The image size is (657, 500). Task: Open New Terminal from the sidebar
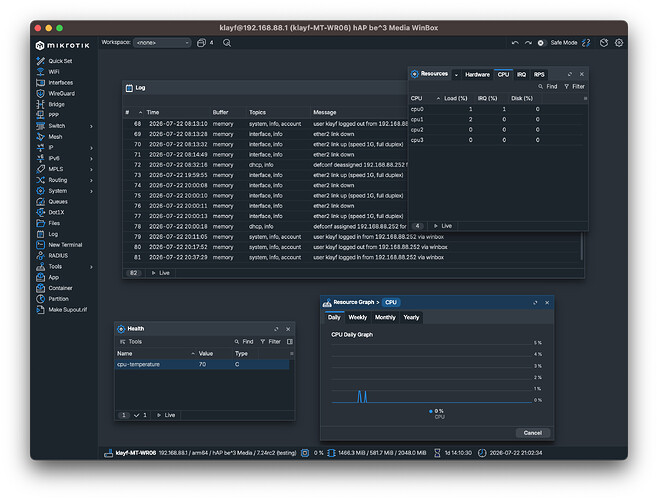click(x=65, y=245)
